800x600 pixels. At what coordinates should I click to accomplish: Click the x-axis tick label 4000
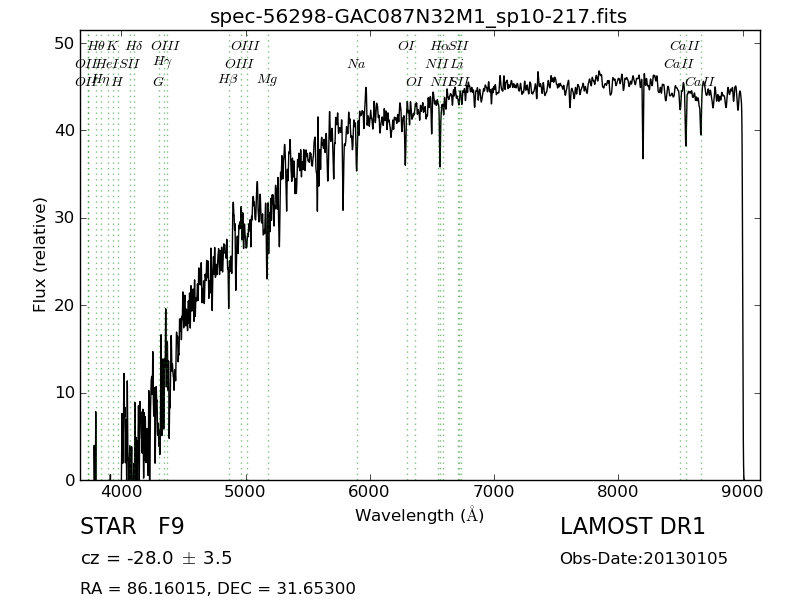[122, 491]
